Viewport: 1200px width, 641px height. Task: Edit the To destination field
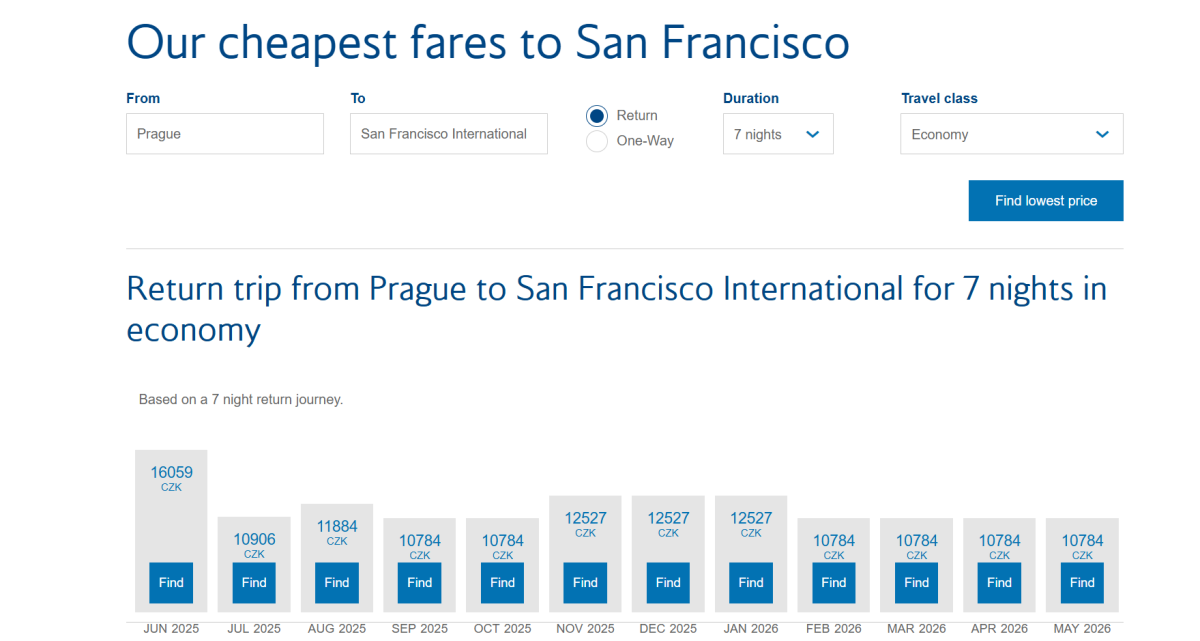(x=449, y=134)
